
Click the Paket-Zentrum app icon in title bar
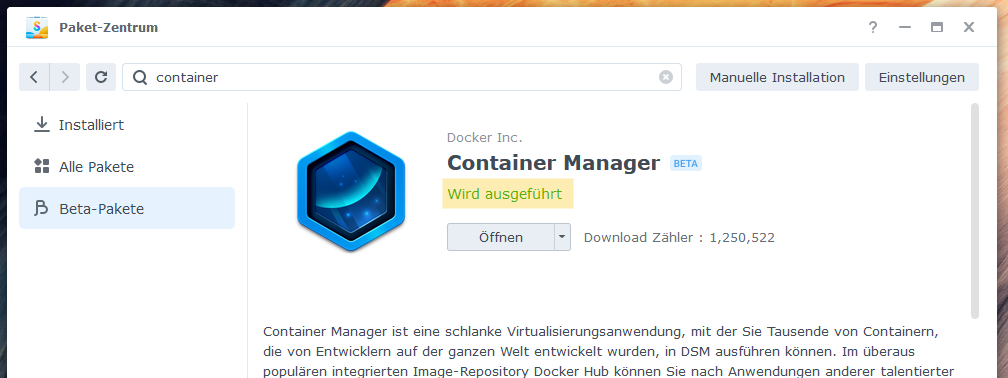(37, 27)
